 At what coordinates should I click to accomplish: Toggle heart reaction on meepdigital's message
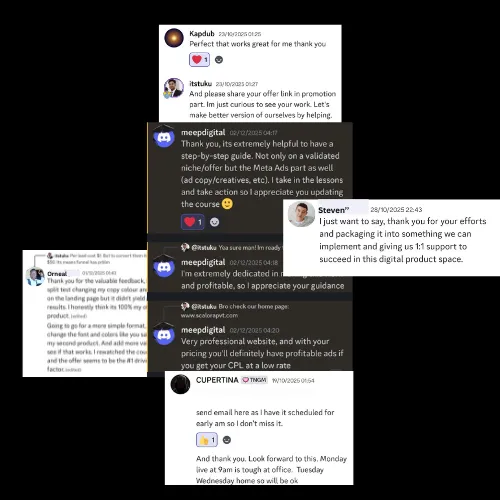click(x=193, y=222)
